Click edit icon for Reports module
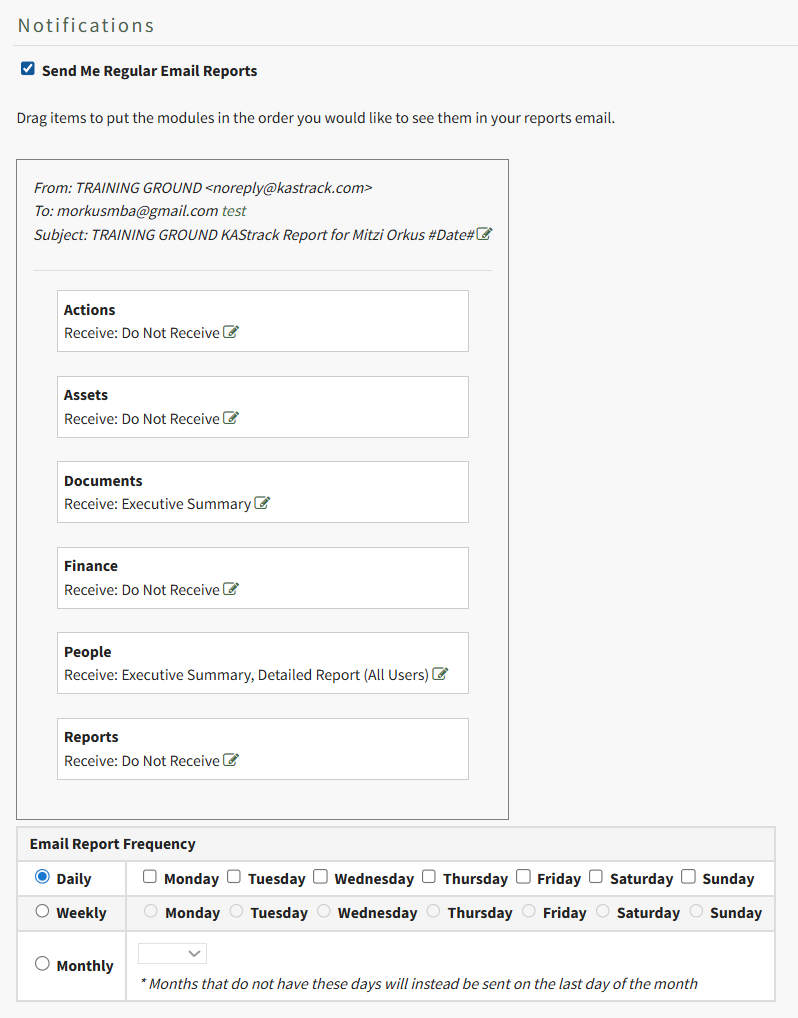Screen dimensions: 798x1018 pos(231,761)
